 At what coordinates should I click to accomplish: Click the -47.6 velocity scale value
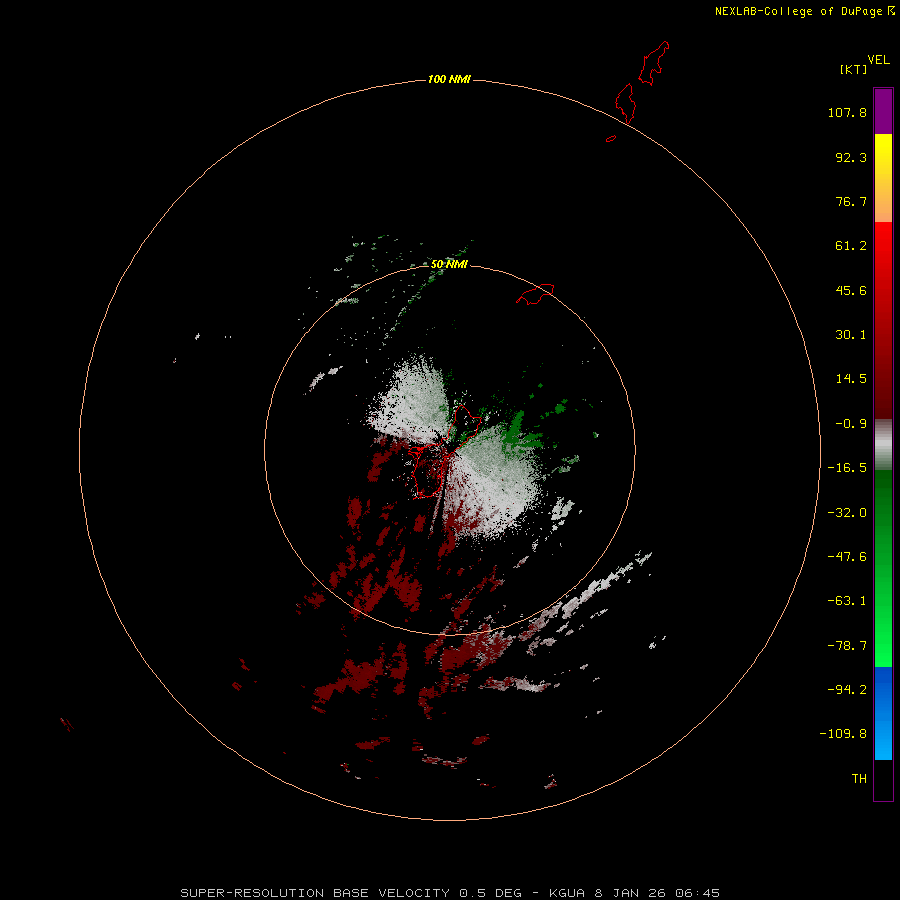tap(847, 557)
